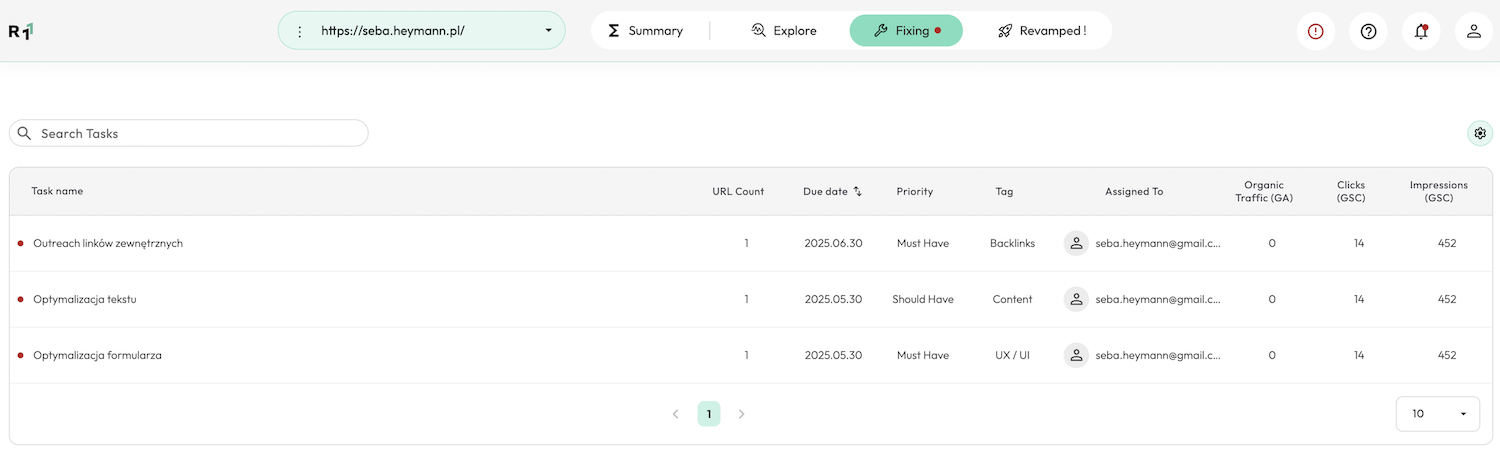Open the Revamped! tab
Image resolution: width=1500 pixels, height=451 pixels.
[1041, 31]
